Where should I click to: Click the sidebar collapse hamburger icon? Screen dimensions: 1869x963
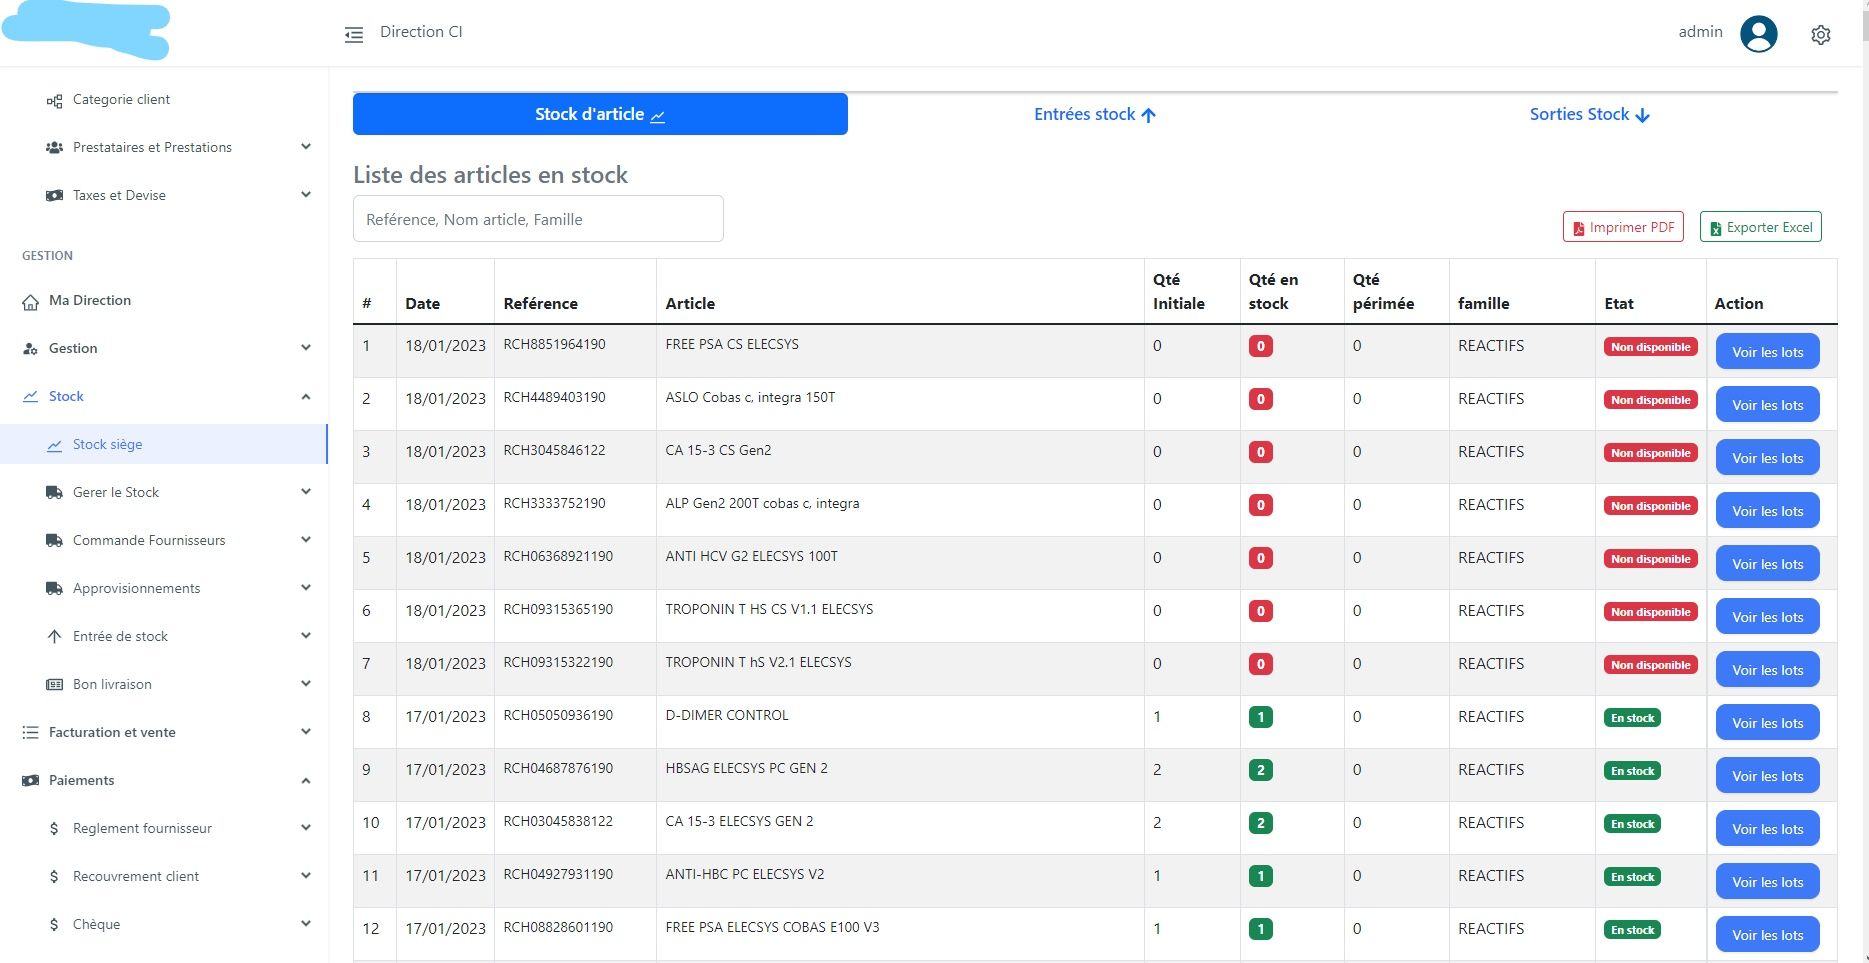tap(354, 35)
